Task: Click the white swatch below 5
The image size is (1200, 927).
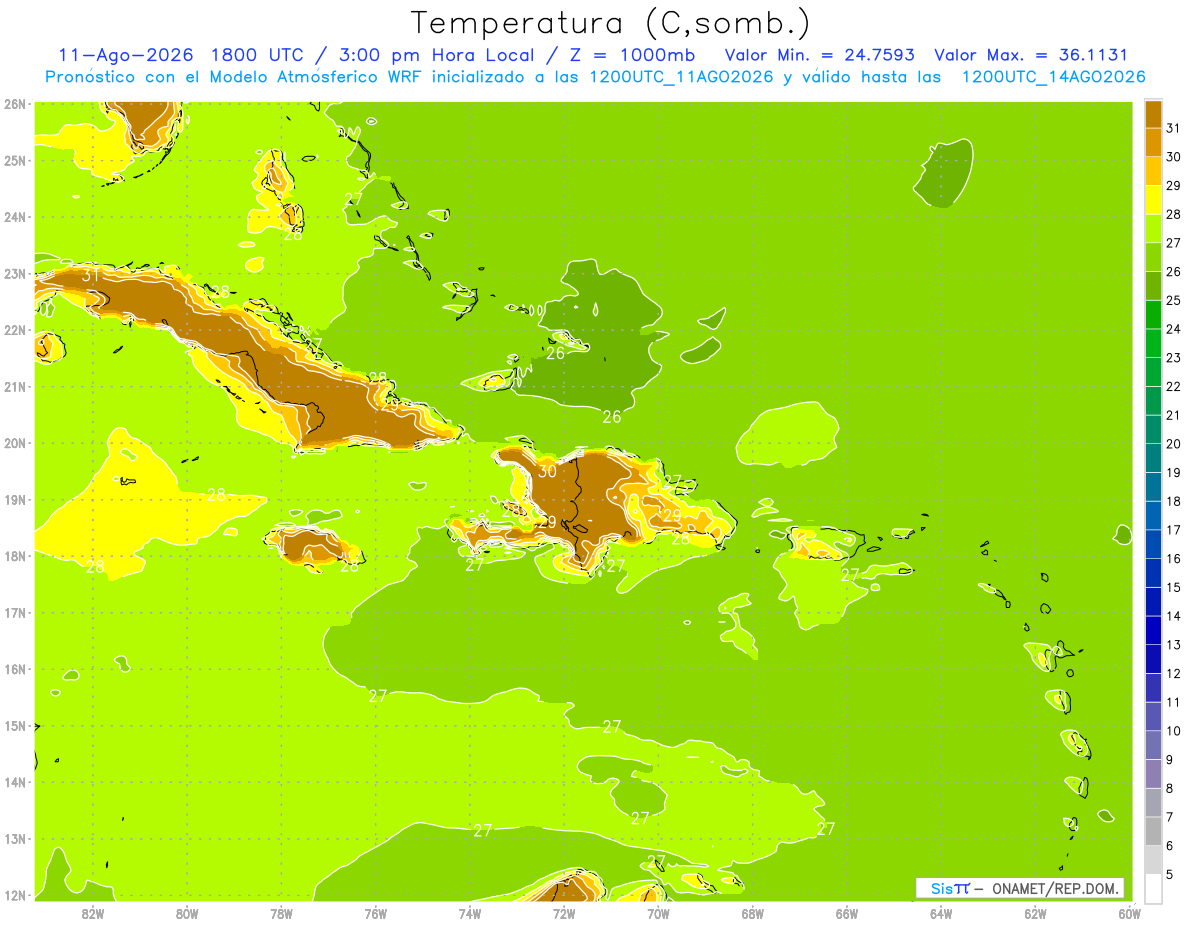Action: click(x=1153, y=888)
